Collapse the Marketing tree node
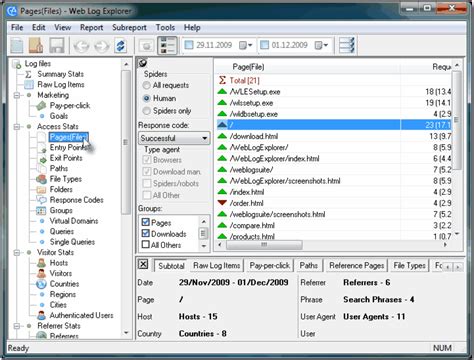Screen dimensions: 474x360 (17, 95)
